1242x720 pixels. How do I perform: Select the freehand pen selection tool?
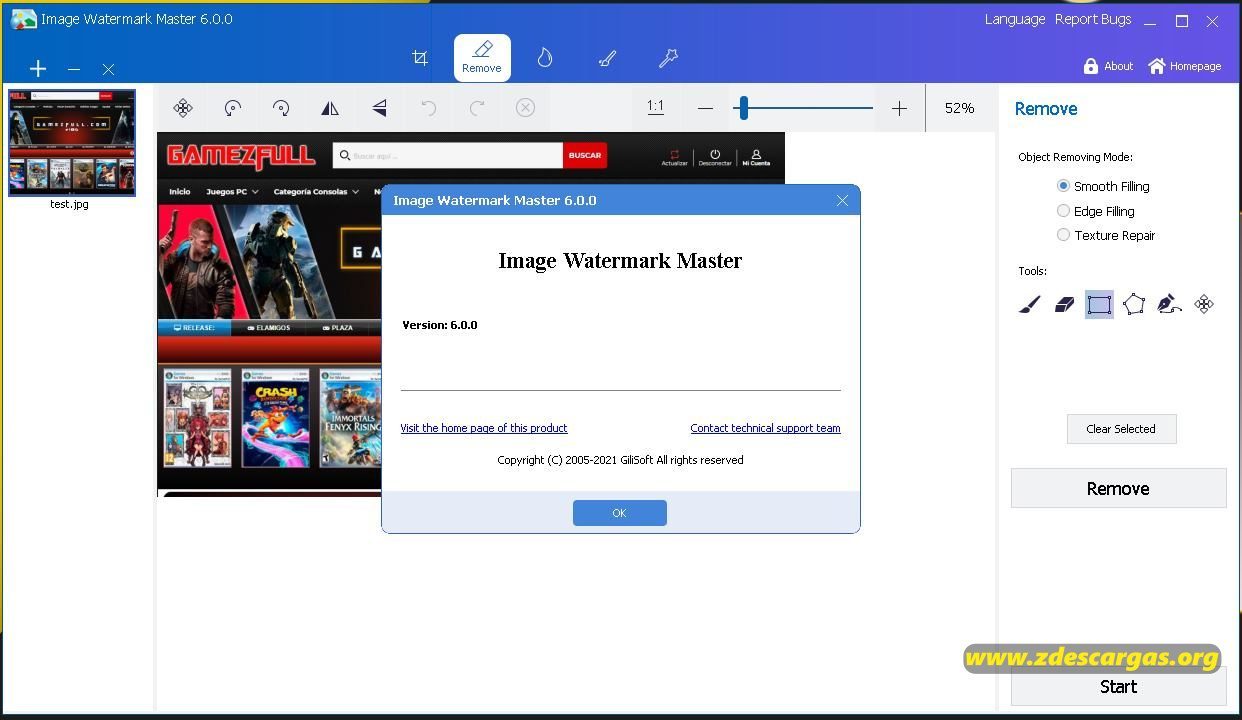[1169, 304]
